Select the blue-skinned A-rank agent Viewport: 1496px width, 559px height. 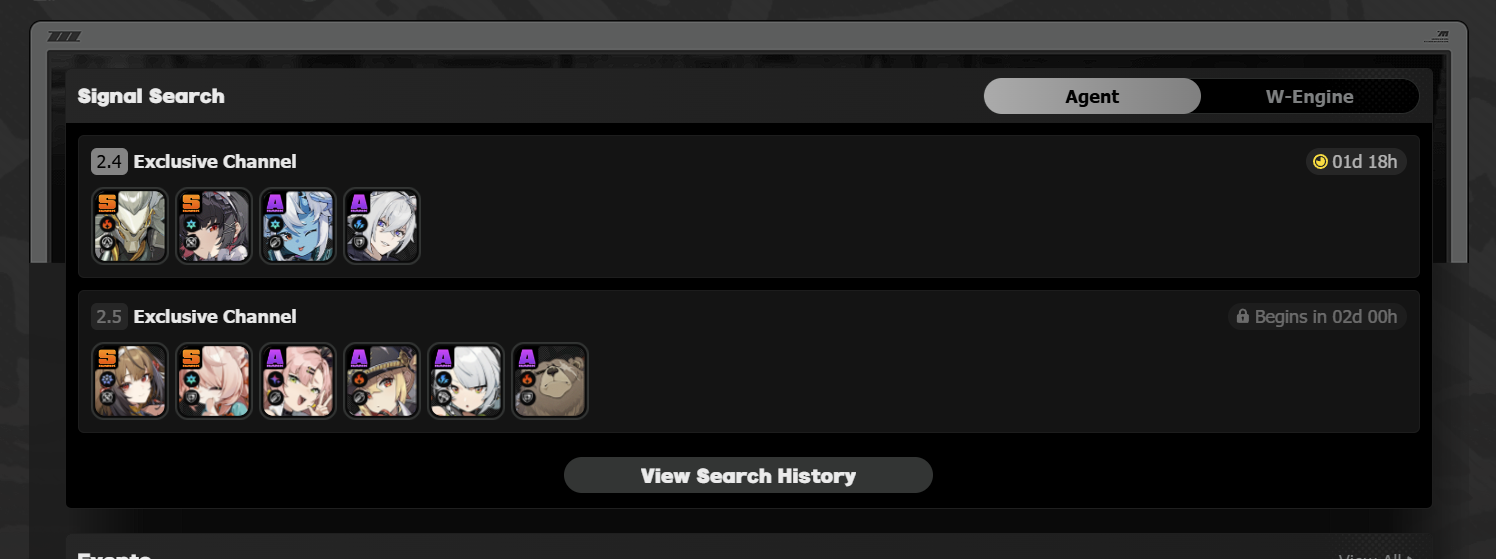pos(298,227)
